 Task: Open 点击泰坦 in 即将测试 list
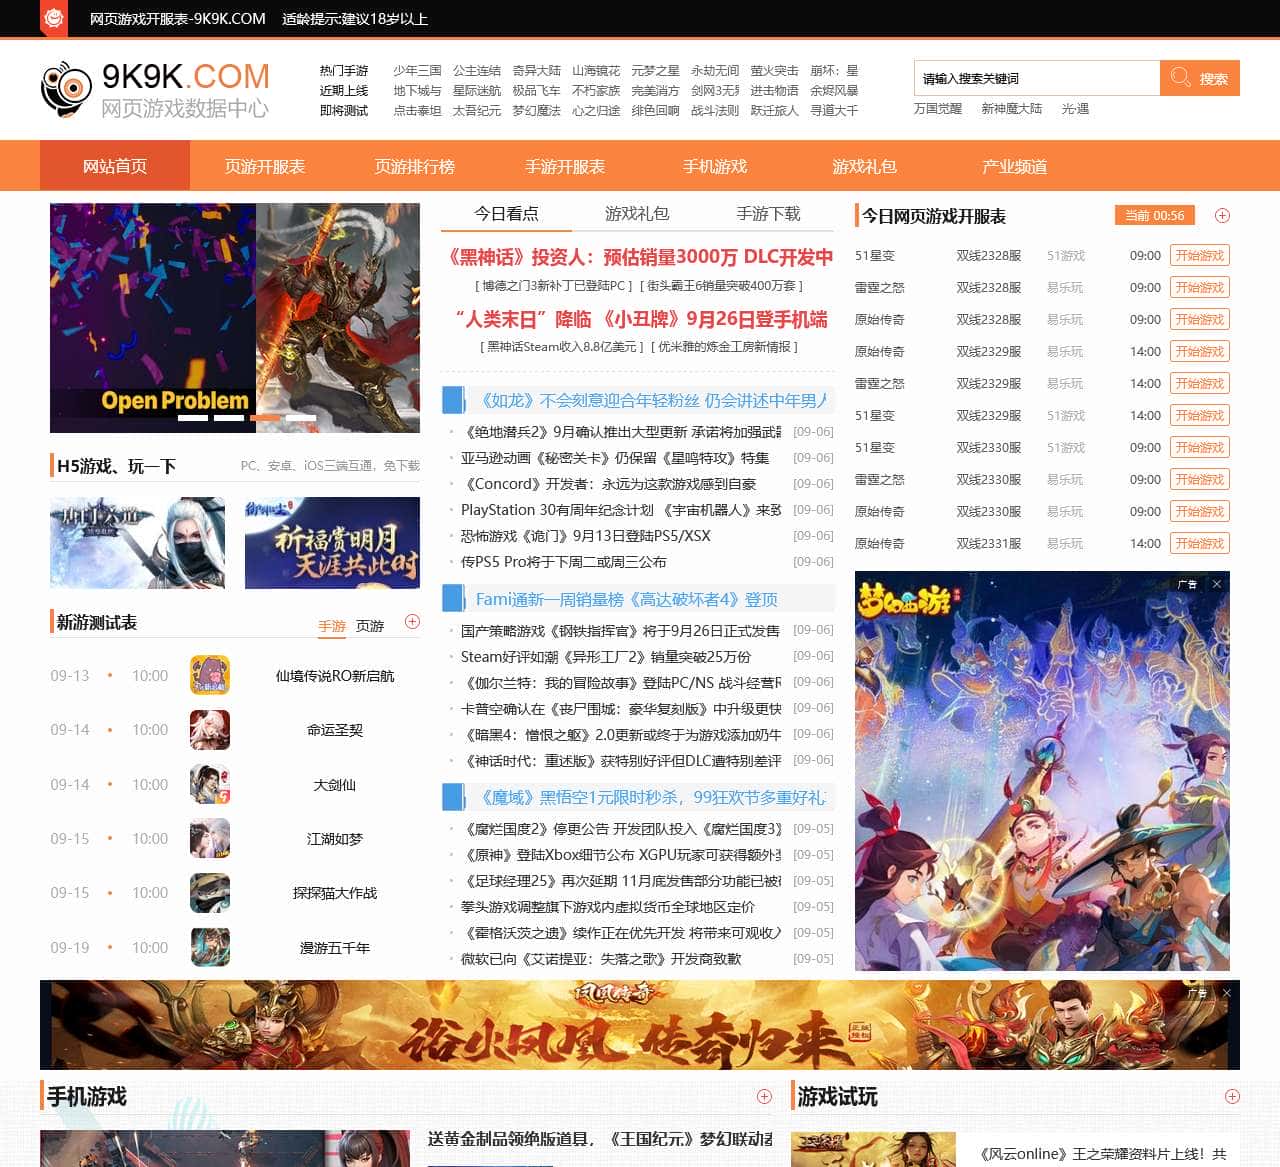point(417,110)
